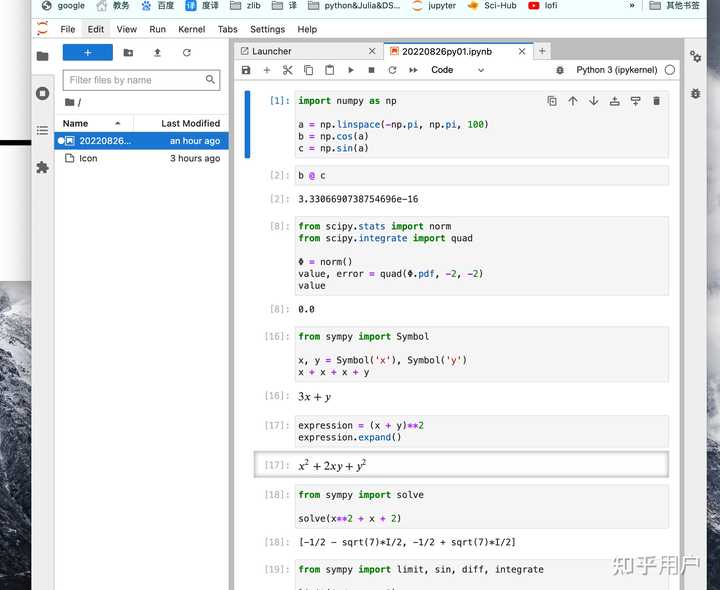Run the selected cell with the play button
The height and width of the screenshot is (590, 720).
point(350,70)
